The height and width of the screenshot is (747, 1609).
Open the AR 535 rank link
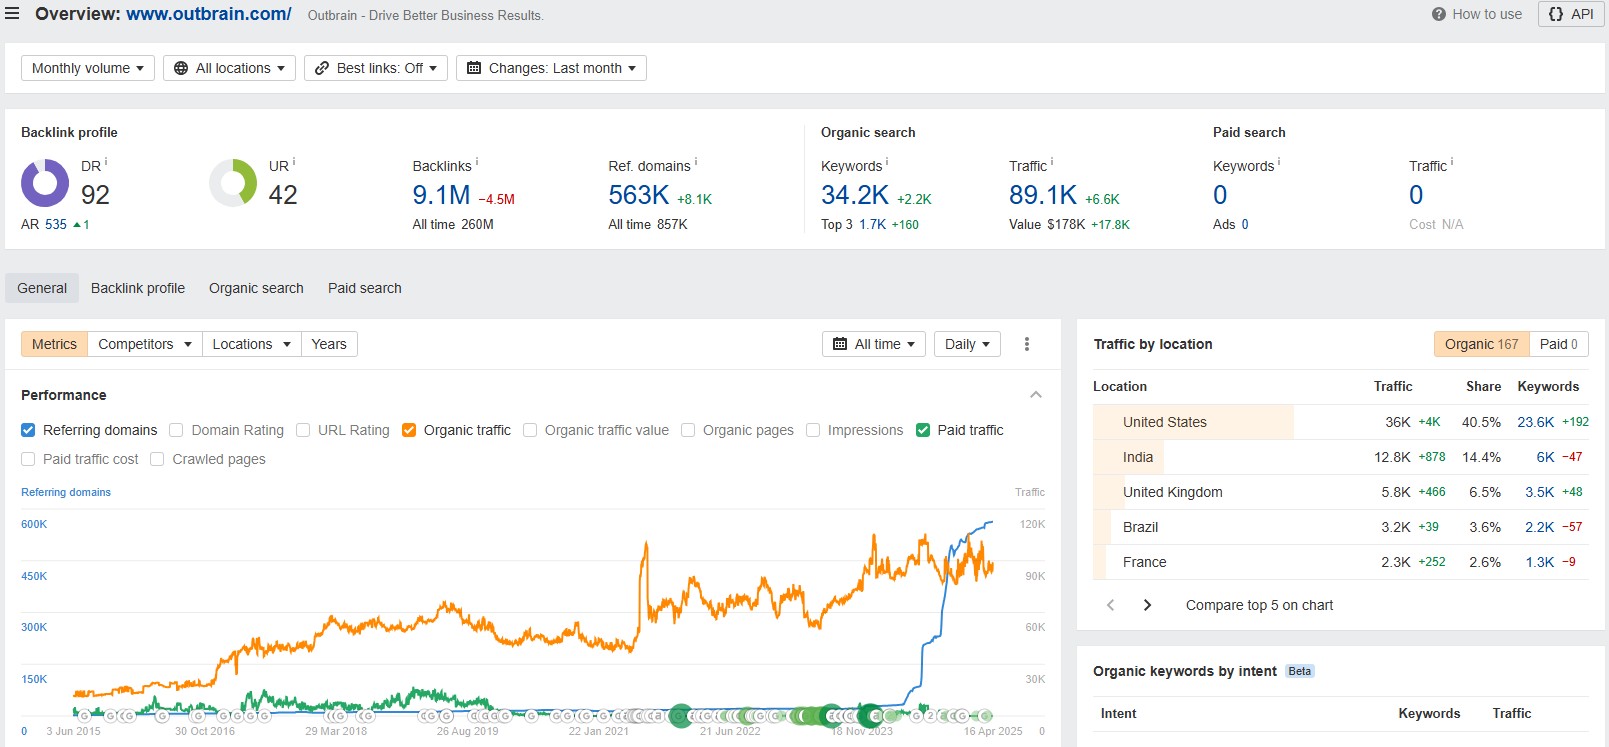point(56,224)
